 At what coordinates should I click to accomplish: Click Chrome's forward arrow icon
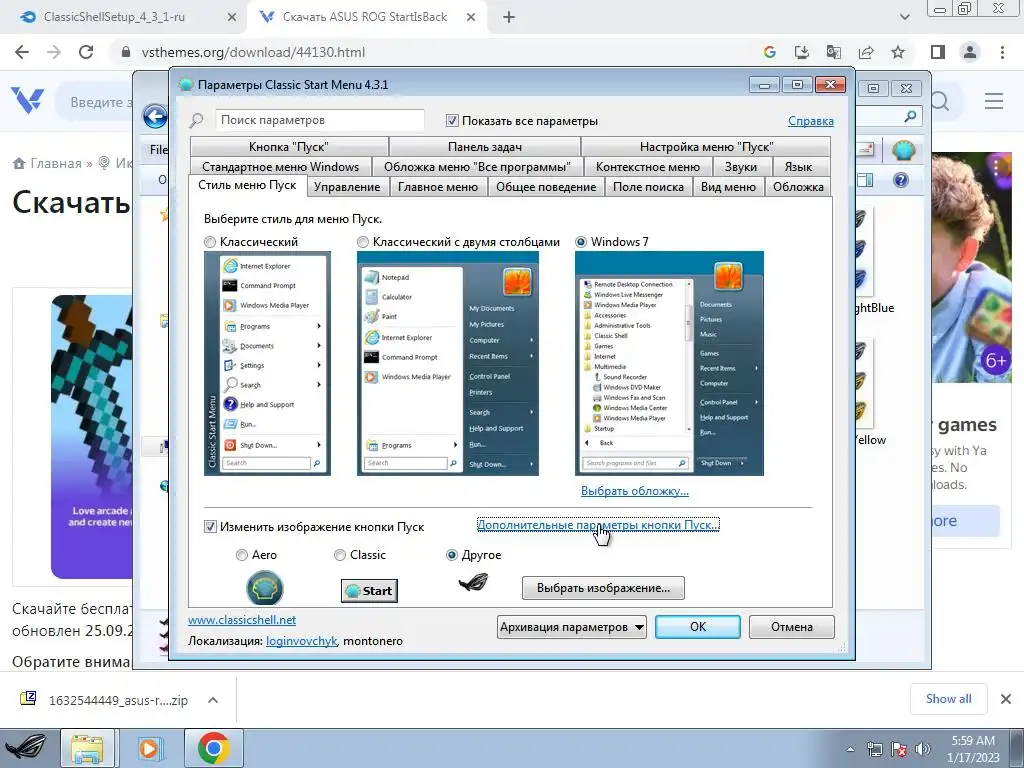(54, 52)
